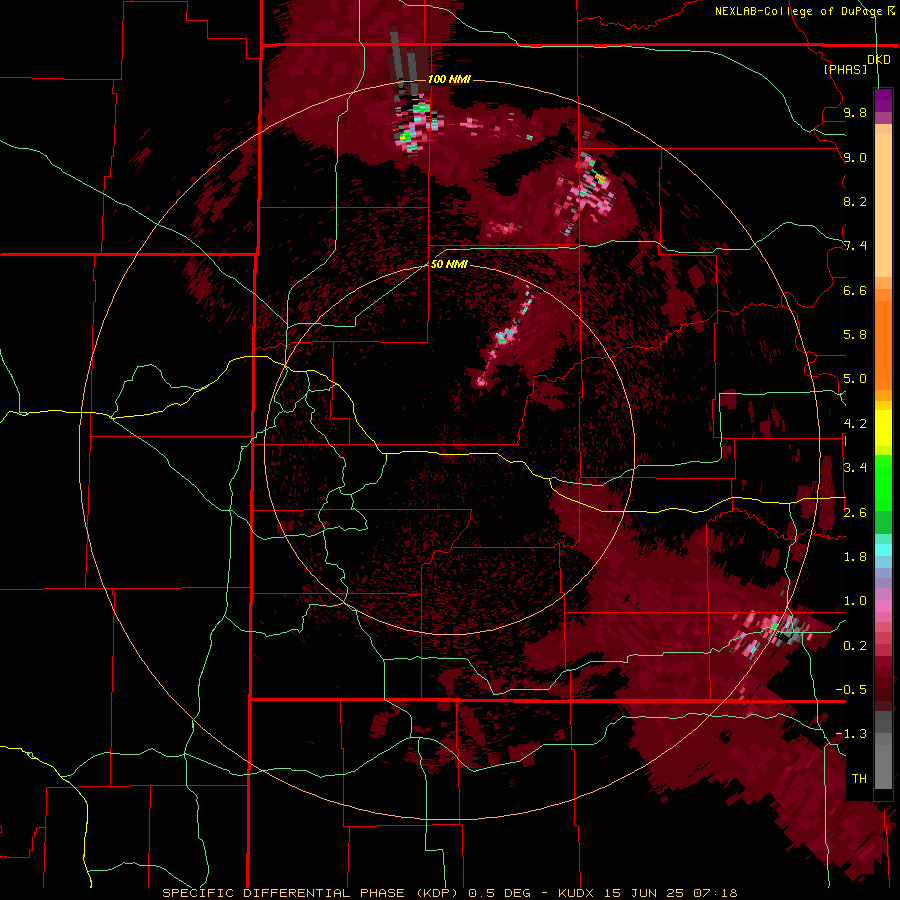The height and width of the screenshot is (900, 900).
Task: Click the TH label on color scale
Action: tap(859, 779)
